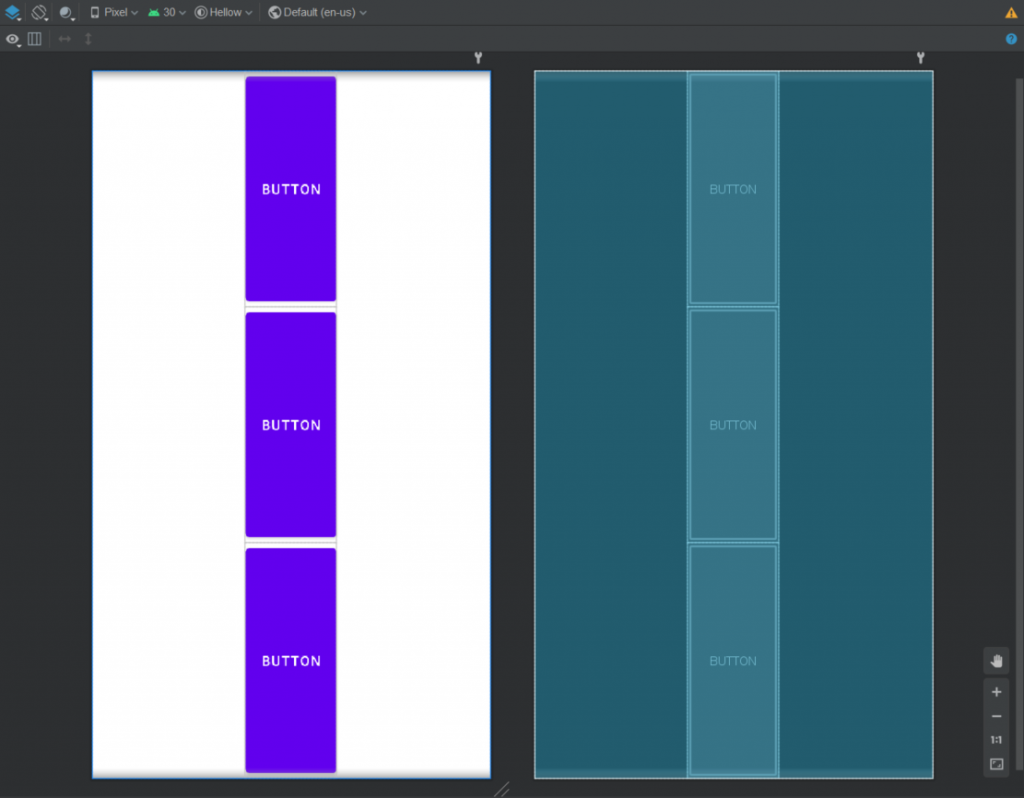Image resolution: width=1024 pixels, height=798 pixels.
Task: Set zoom to 1:1 actual size
Action: [x=996, y=740]
